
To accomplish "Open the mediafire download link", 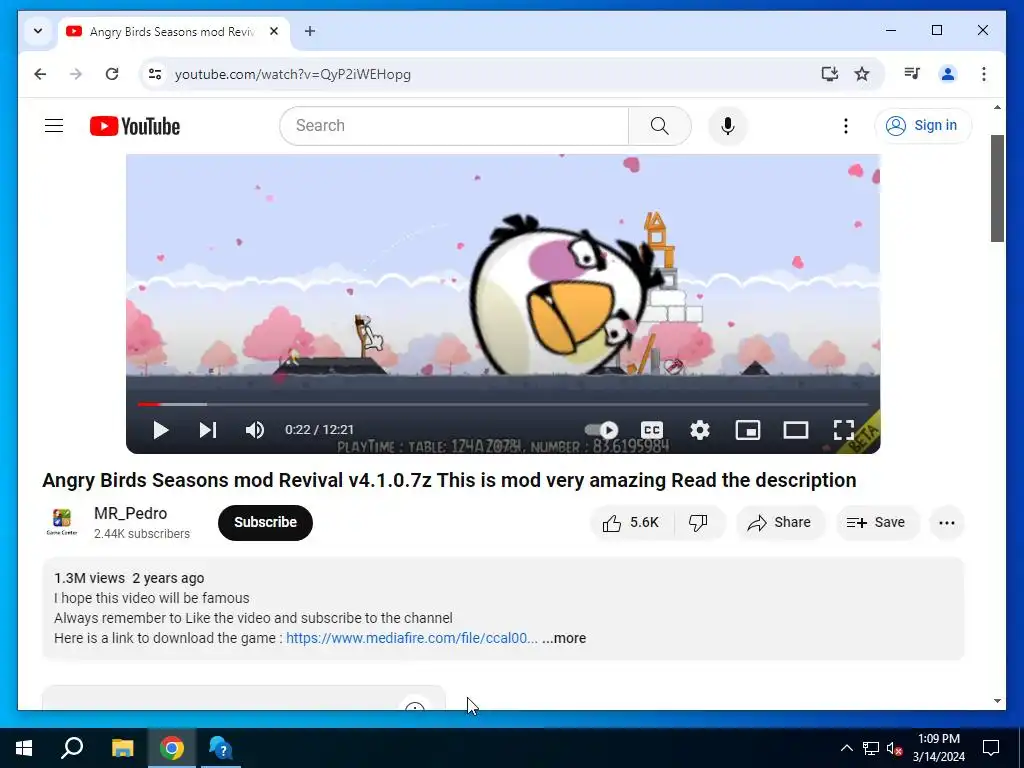I will [411, 638].
